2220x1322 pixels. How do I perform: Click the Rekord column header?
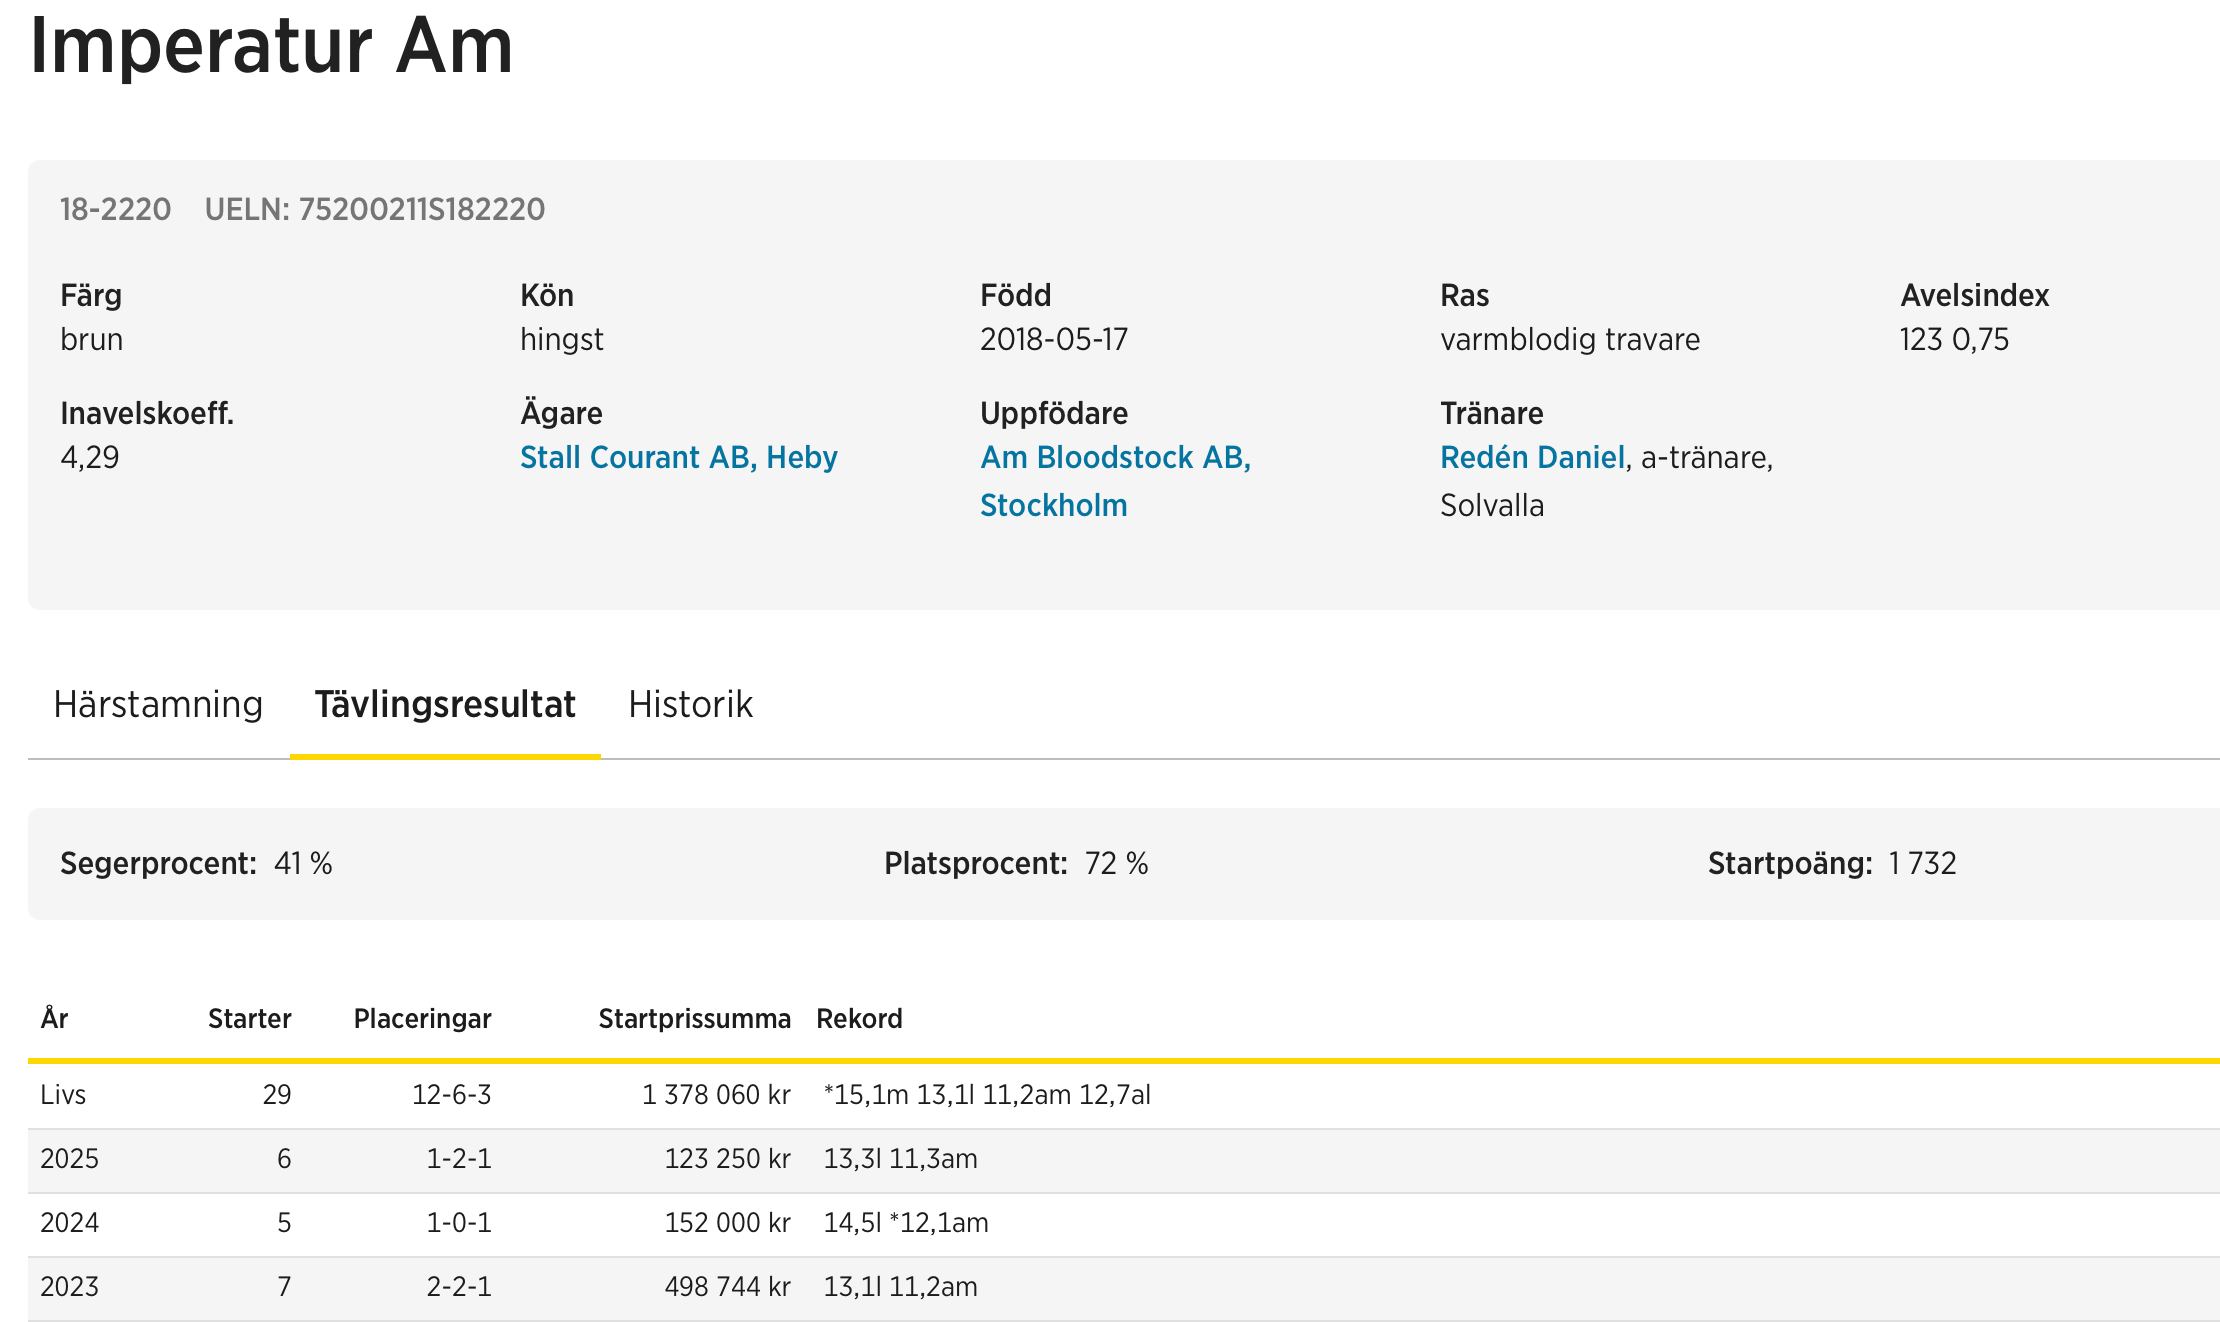[x=859, y=1019]
